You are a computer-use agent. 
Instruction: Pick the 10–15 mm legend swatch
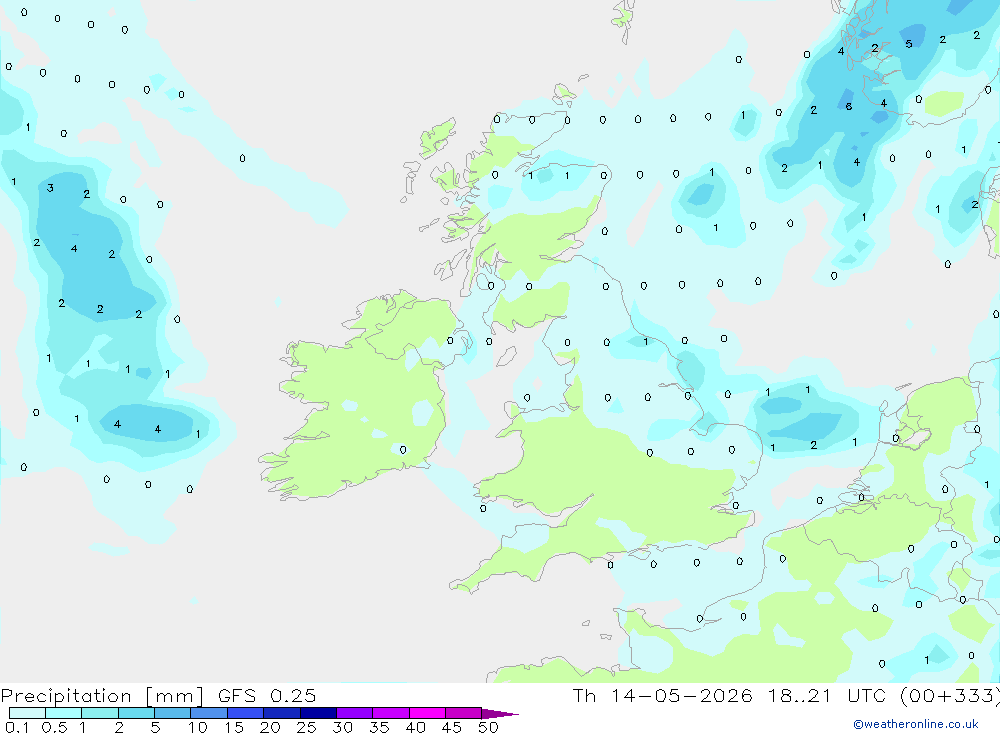[209, 713]
